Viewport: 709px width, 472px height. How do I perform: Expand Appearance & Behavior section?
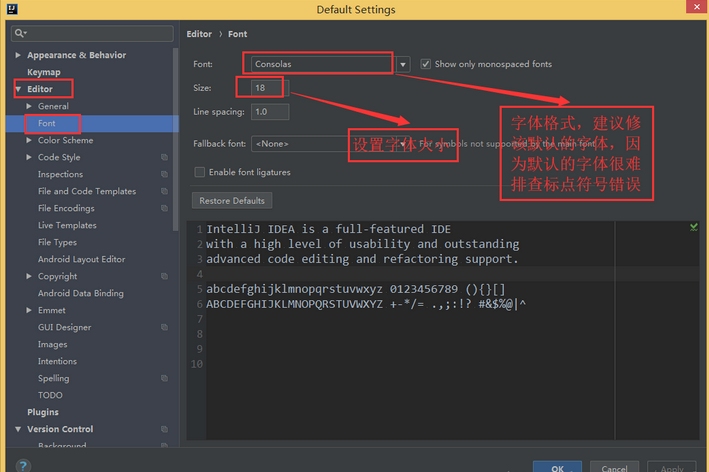tap(18, 55)
